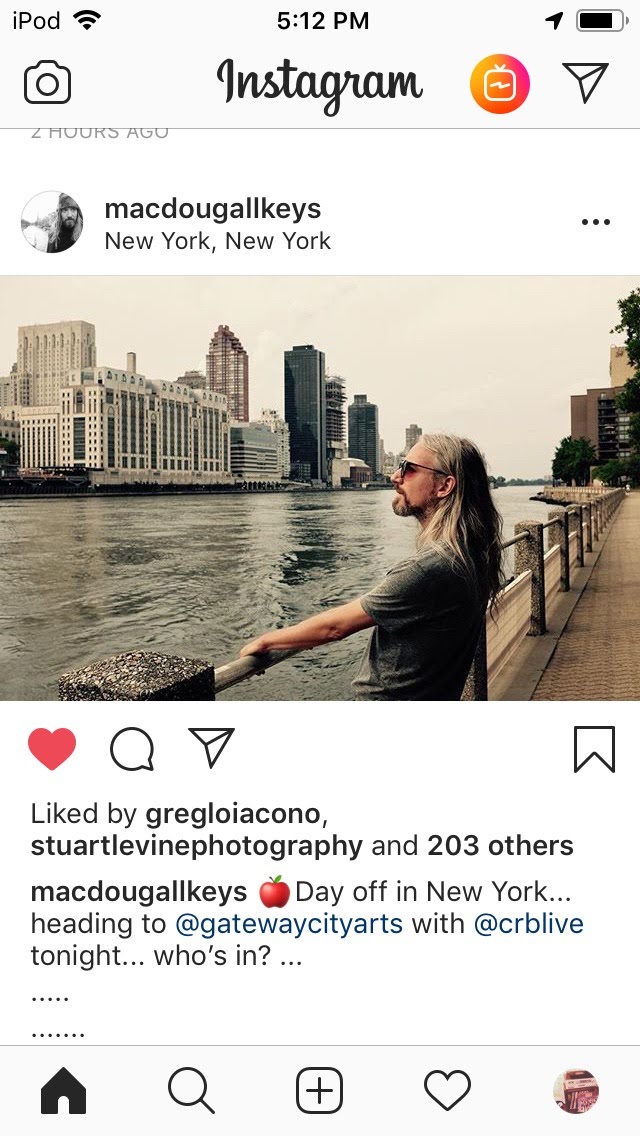Open the Activity heart tab
Image resolution: width=640 pixels, height=1136 pixels.
447,1090
